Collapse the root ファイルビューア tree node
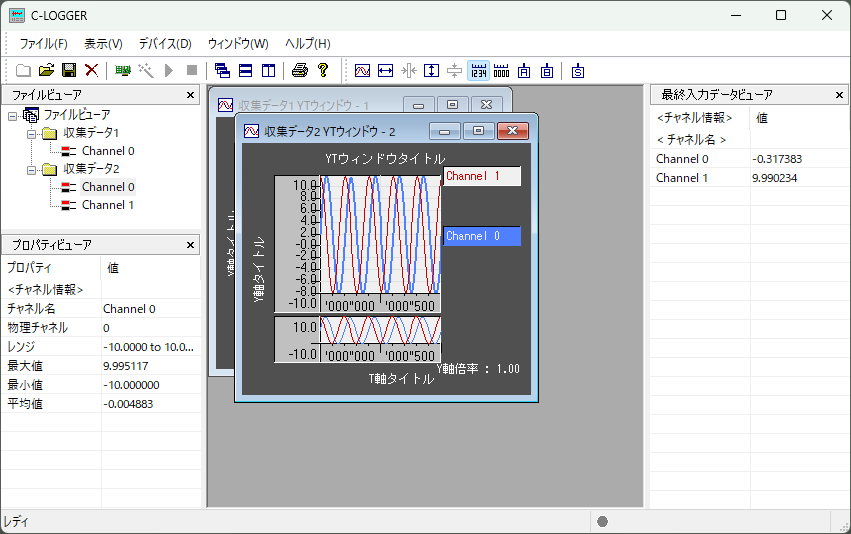The image size is (851, 534). [13, 115]
